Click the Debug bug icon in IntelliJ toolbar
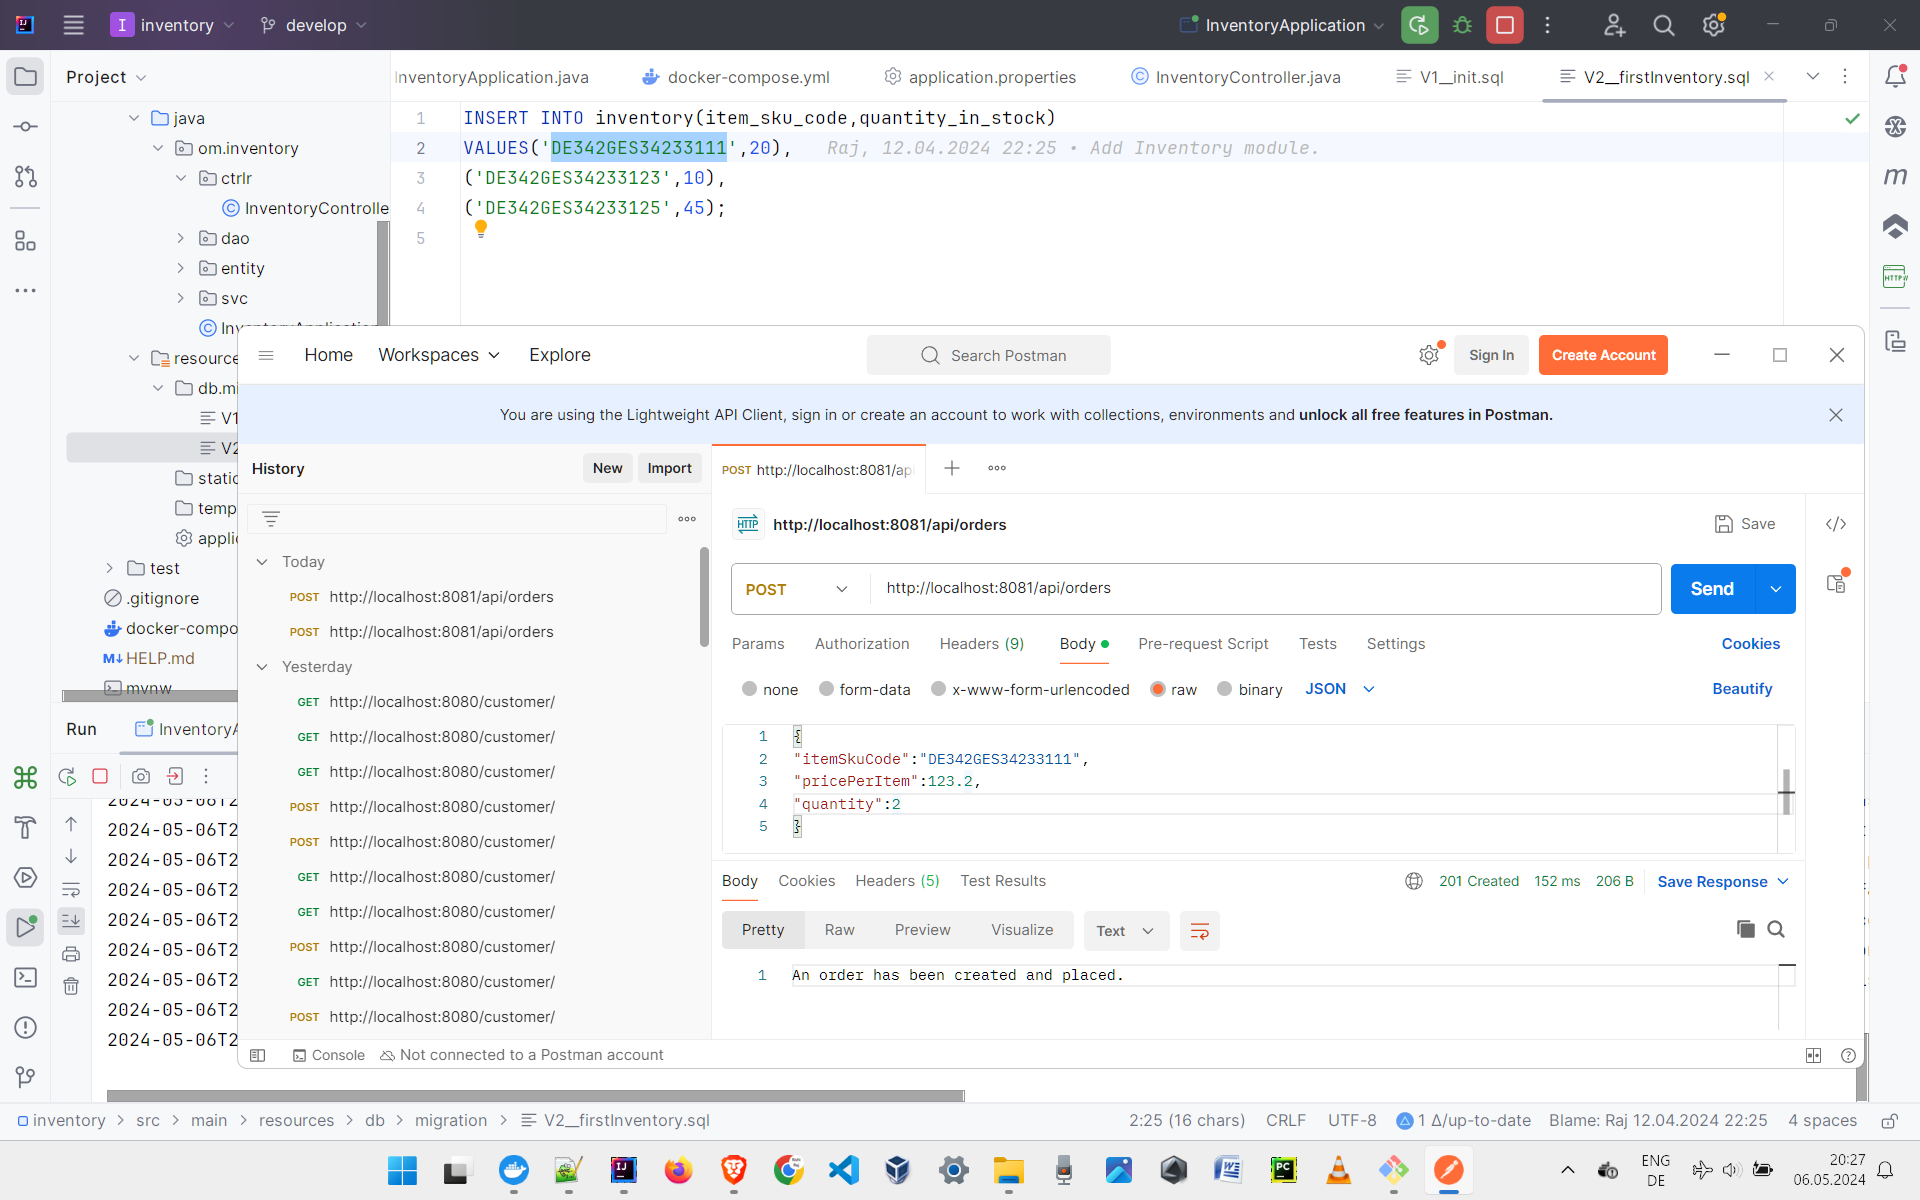Screen dimensions: 1920x1200 coord(1462,25)
